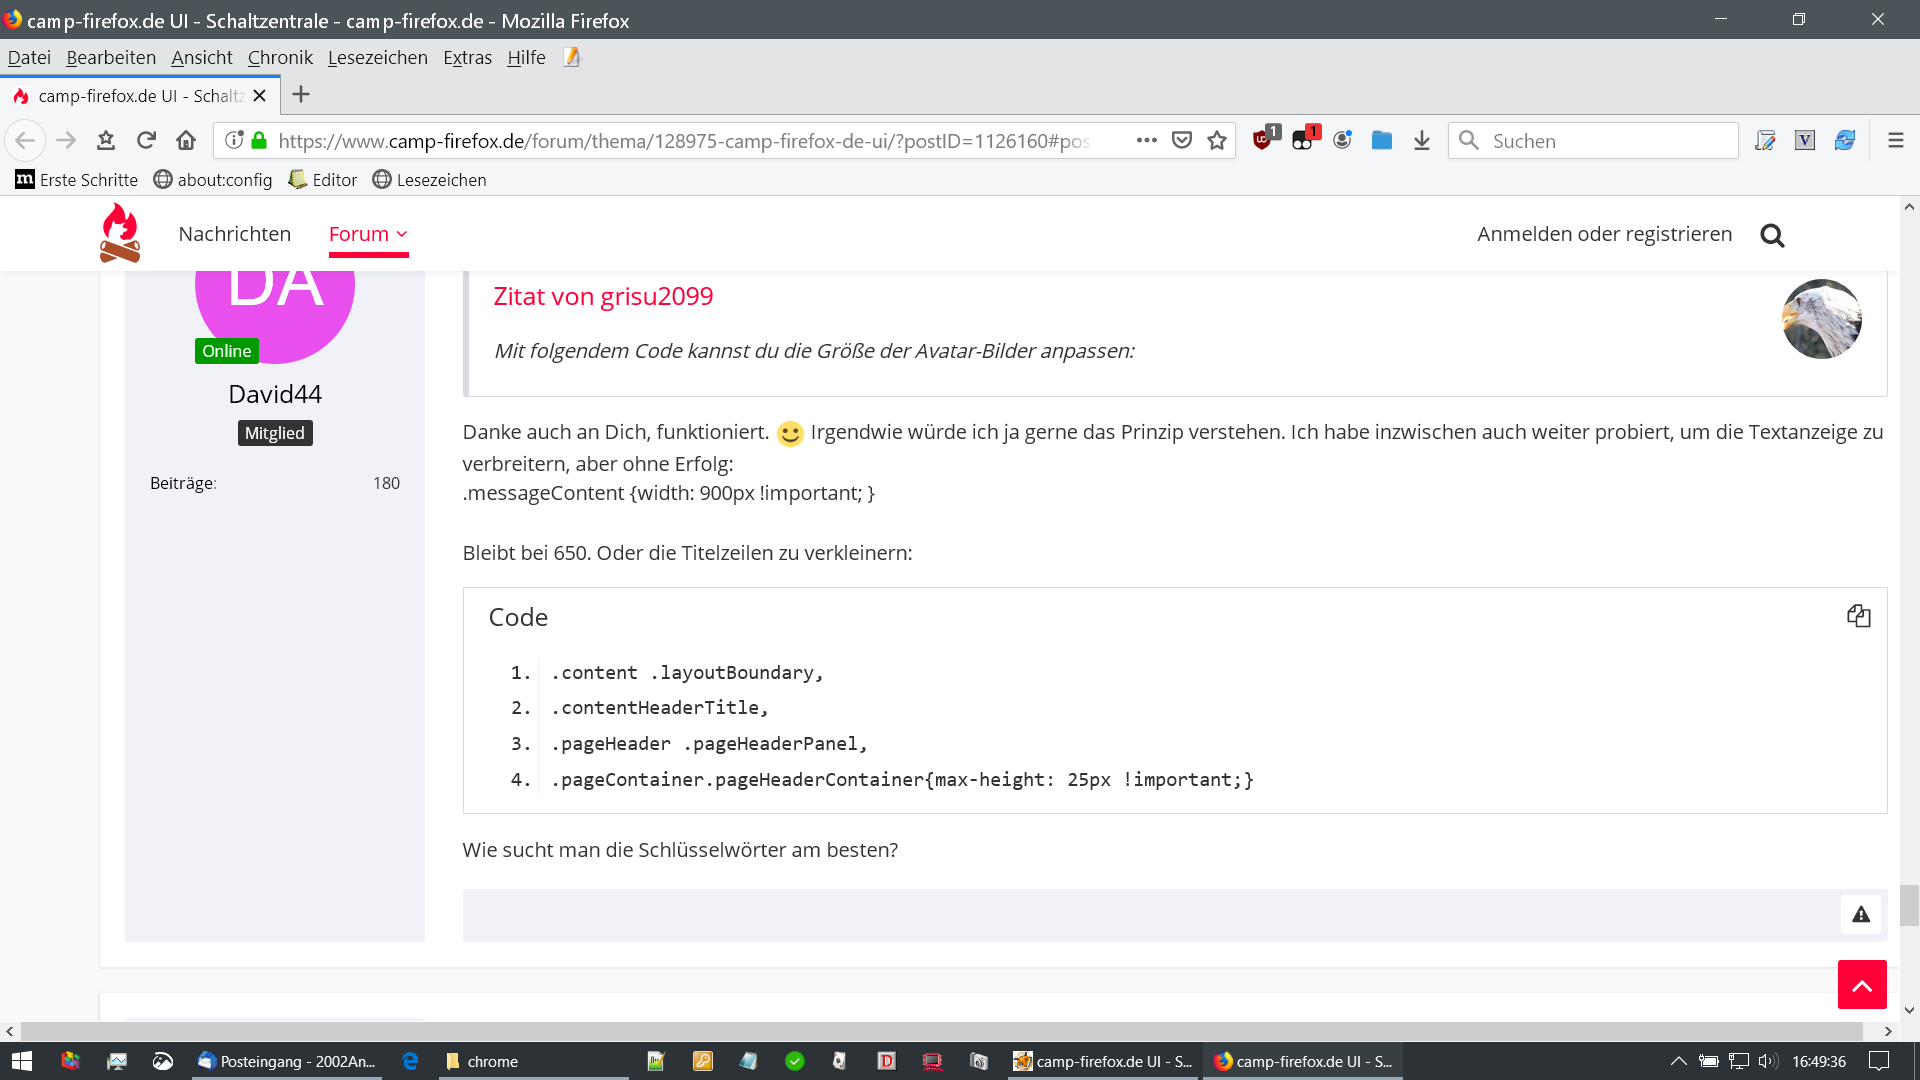Viewport: 1920px width, 1080px height.
Task: Open a new tab with plus button
Action: [x=301, y=95]
